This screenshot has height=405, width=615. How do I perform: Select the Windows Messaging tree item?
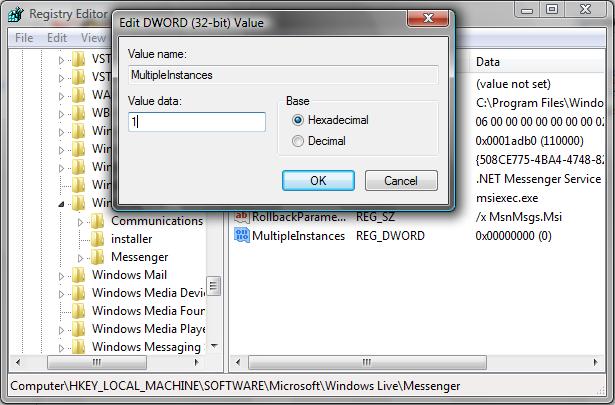click(146, 347)
